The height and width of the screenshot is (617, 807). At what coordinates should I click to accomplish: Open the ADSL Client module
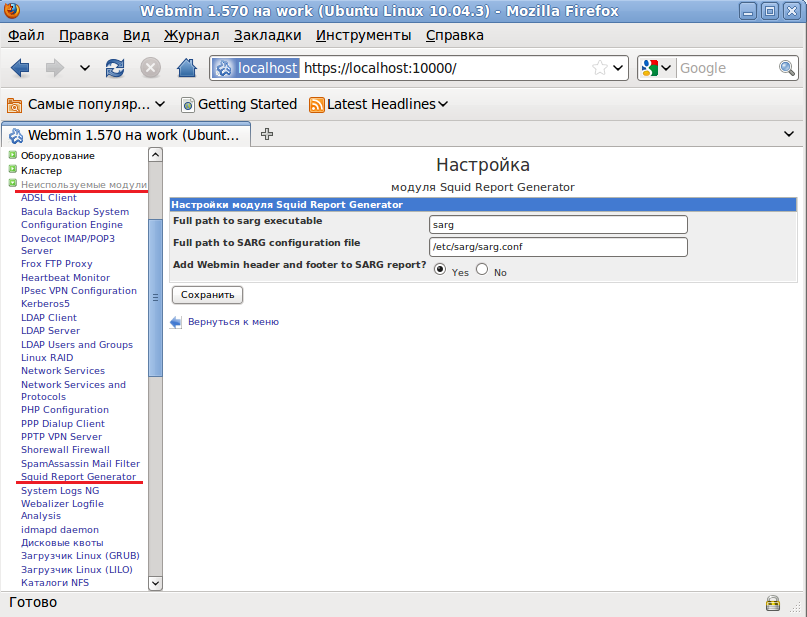(49, 198)
